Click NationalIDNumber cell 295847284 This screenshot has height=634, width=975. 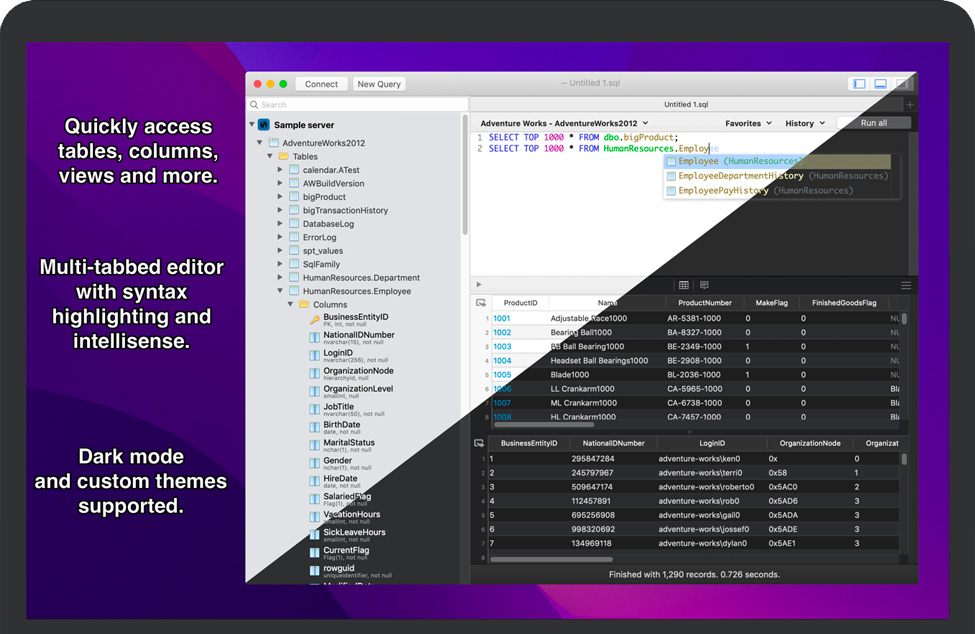click(x=593, y=459)
